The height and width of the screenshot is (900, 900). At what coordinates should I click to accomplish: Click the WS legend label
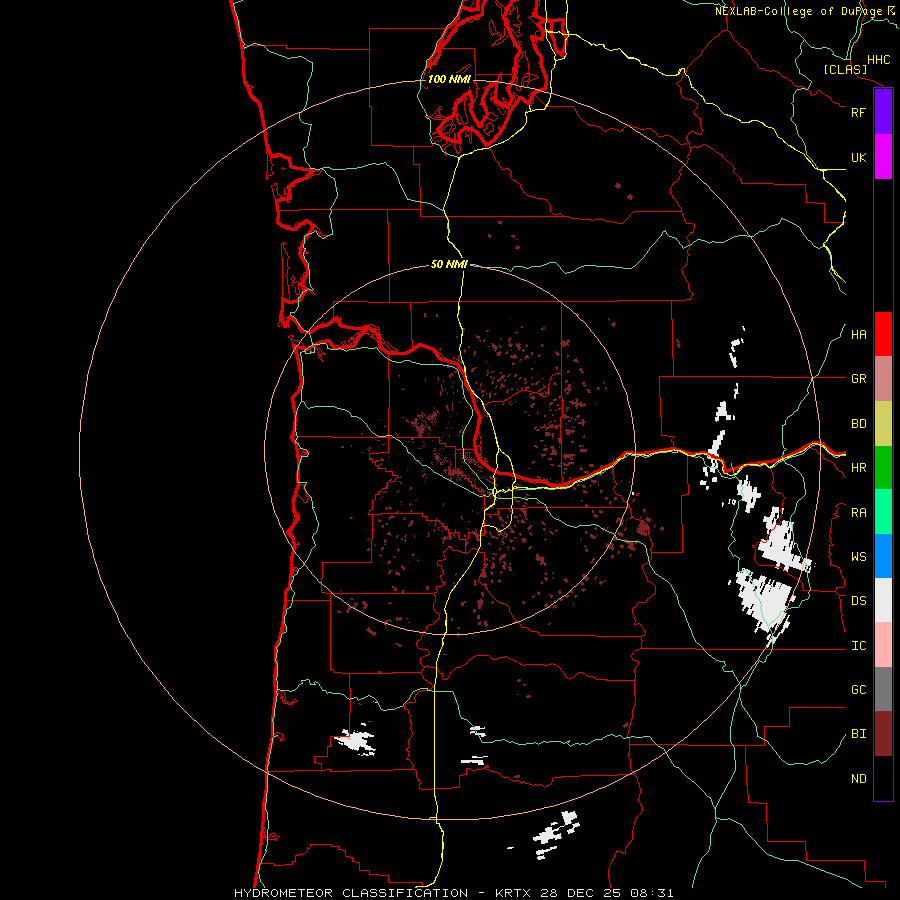click(x=858, y=556)
